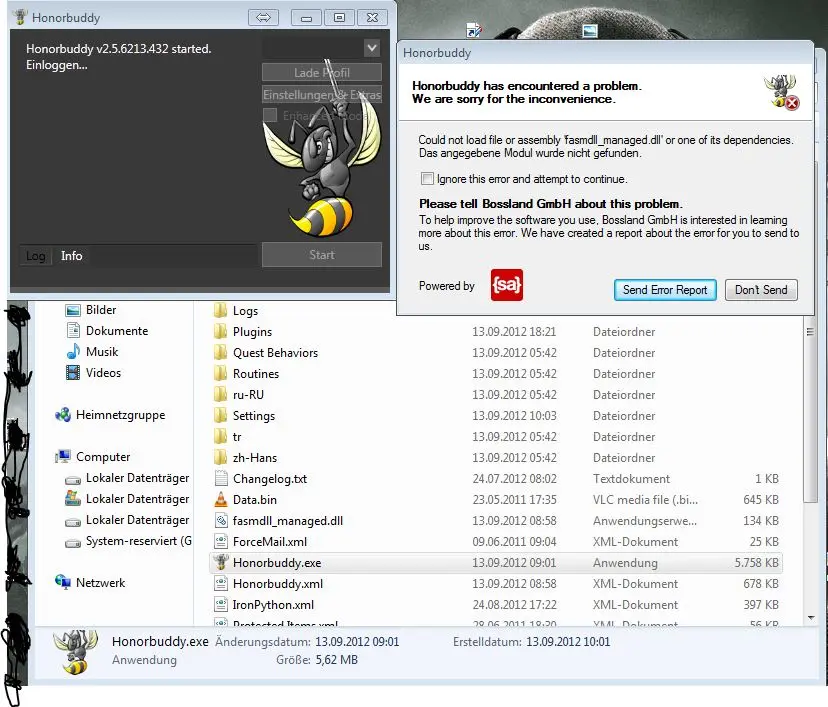
Task: Select the Quest Behaviors folder name
Action: (x=275, y=353)
